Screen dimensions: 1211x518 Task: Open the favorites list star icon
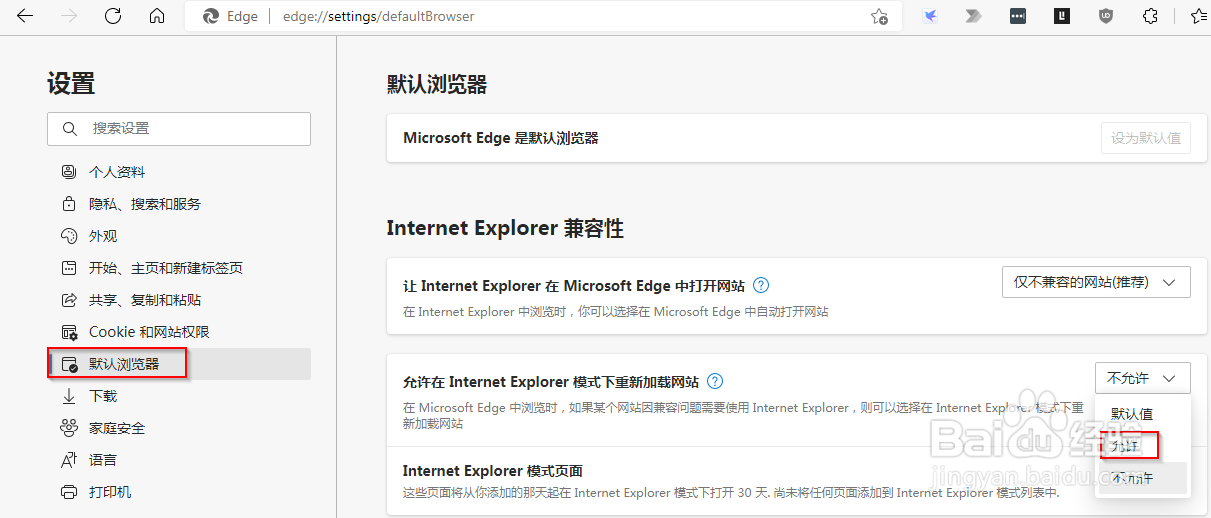1199,16
